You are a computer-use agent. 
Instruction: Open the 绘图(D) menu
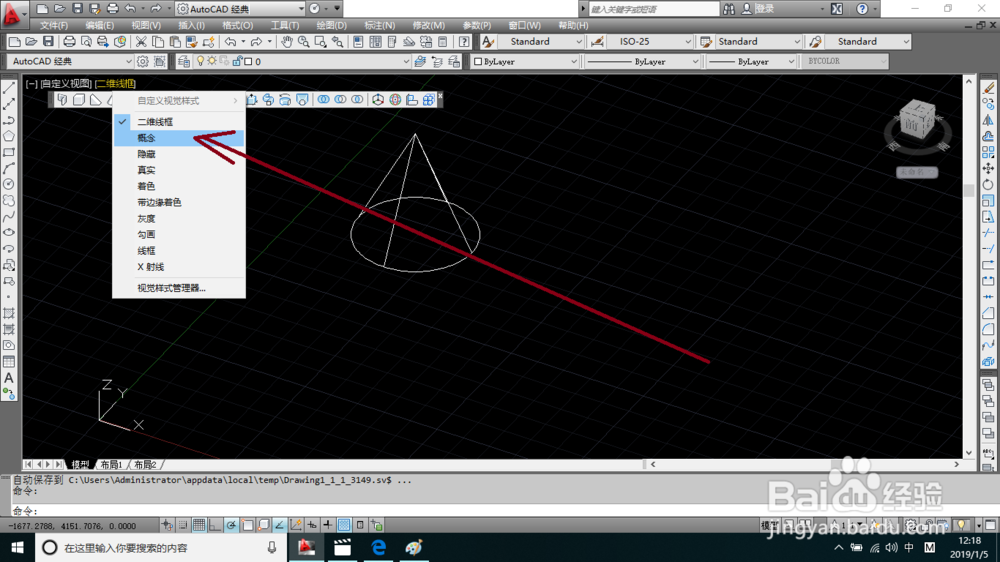tap(332, 26)
